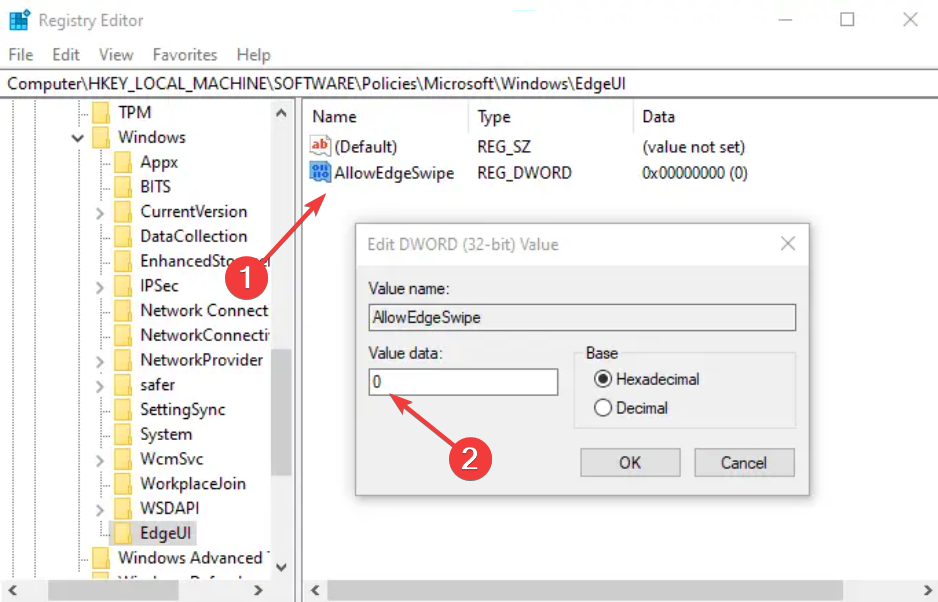The width and height of the screenshot is (938, 602).
Task: Click the EdgeUI folder icon
Action: [x=123, y=533]
